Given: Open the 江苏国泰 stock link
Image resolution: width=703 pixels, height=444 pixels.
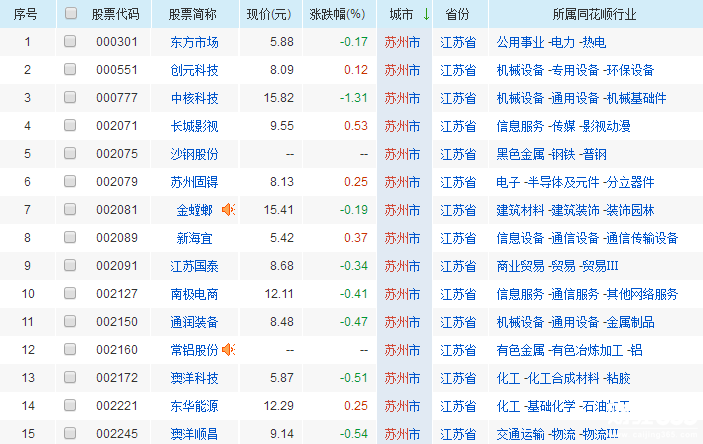Looking at the screenshot, I should click(194, 266).
